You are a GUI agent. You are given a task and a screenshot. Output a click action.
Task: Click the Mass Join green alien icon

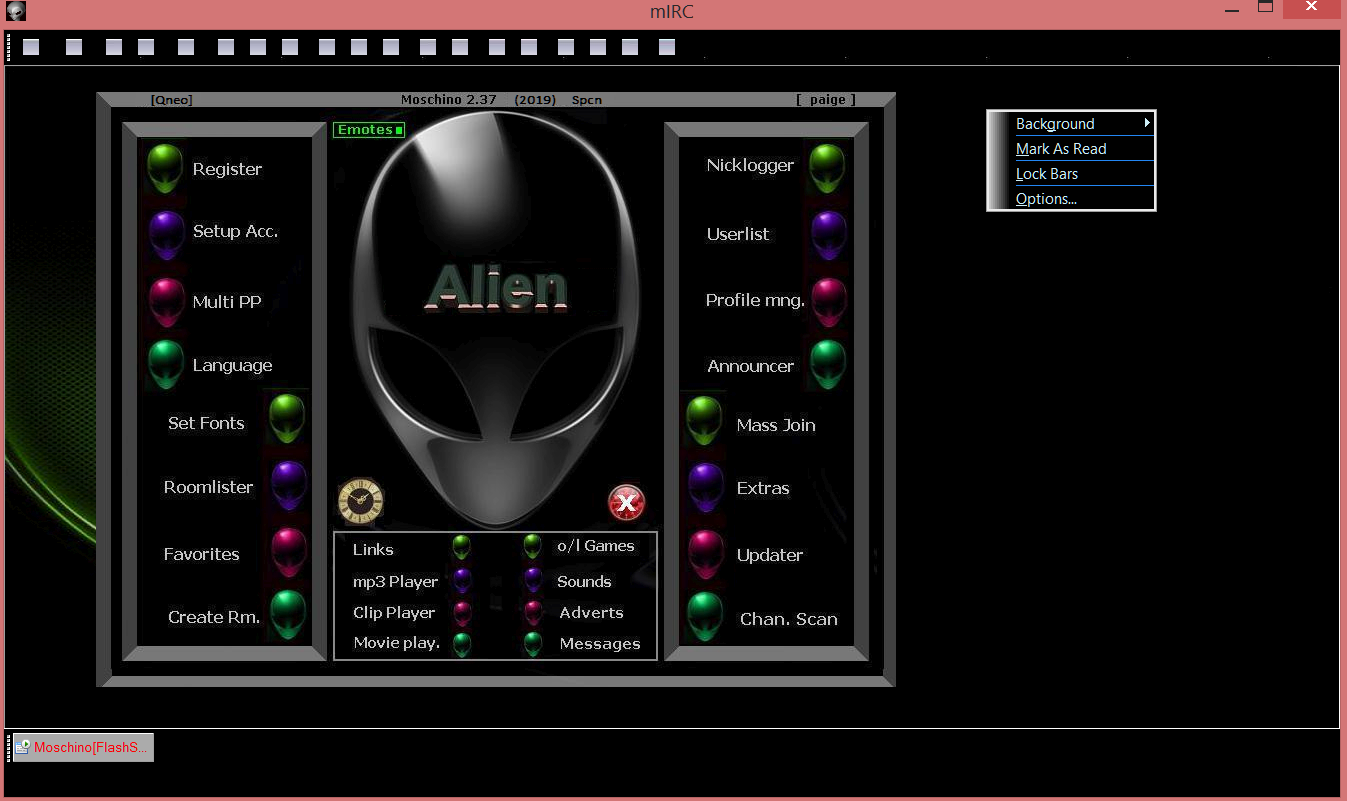704,421
